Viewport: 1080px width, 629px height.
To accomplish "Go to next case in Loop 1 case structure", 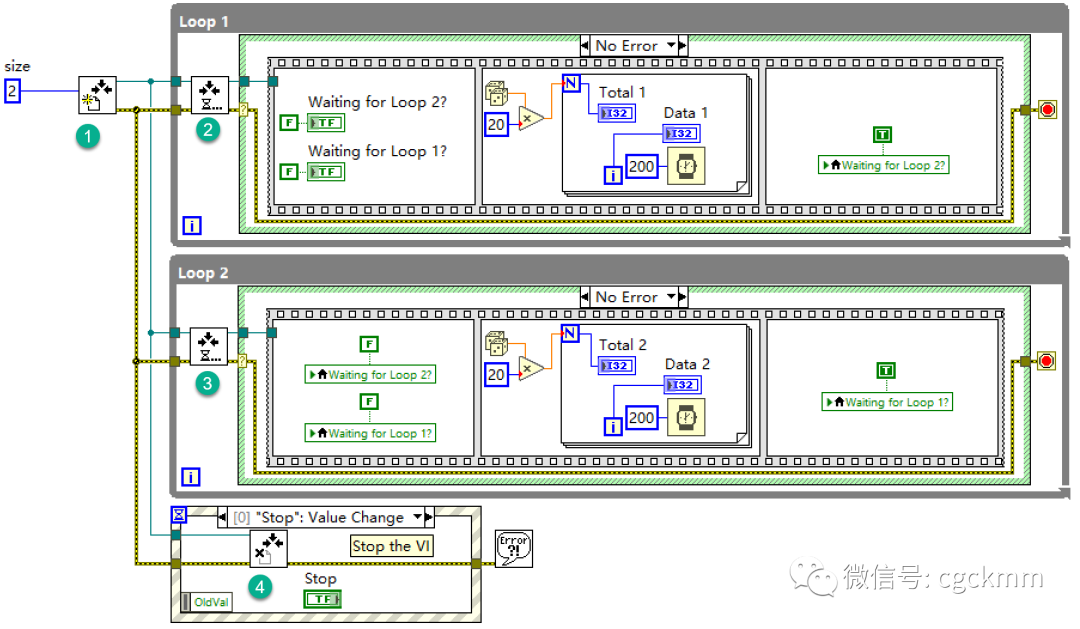I will point(683,45).
